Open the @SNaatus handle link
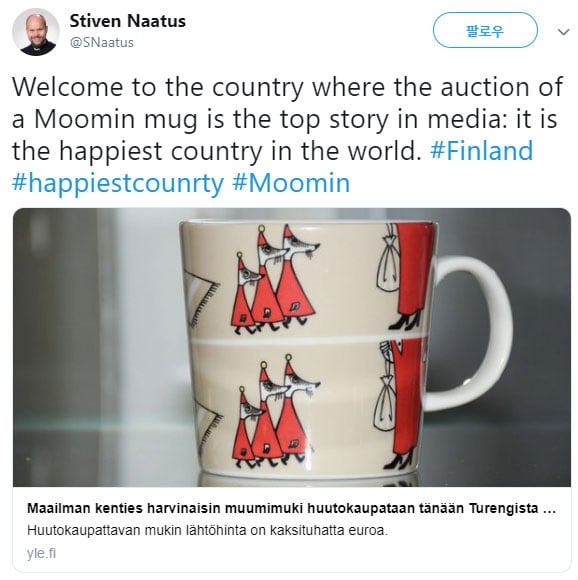Viewport: 578px width, 580px height. (102, 43)
